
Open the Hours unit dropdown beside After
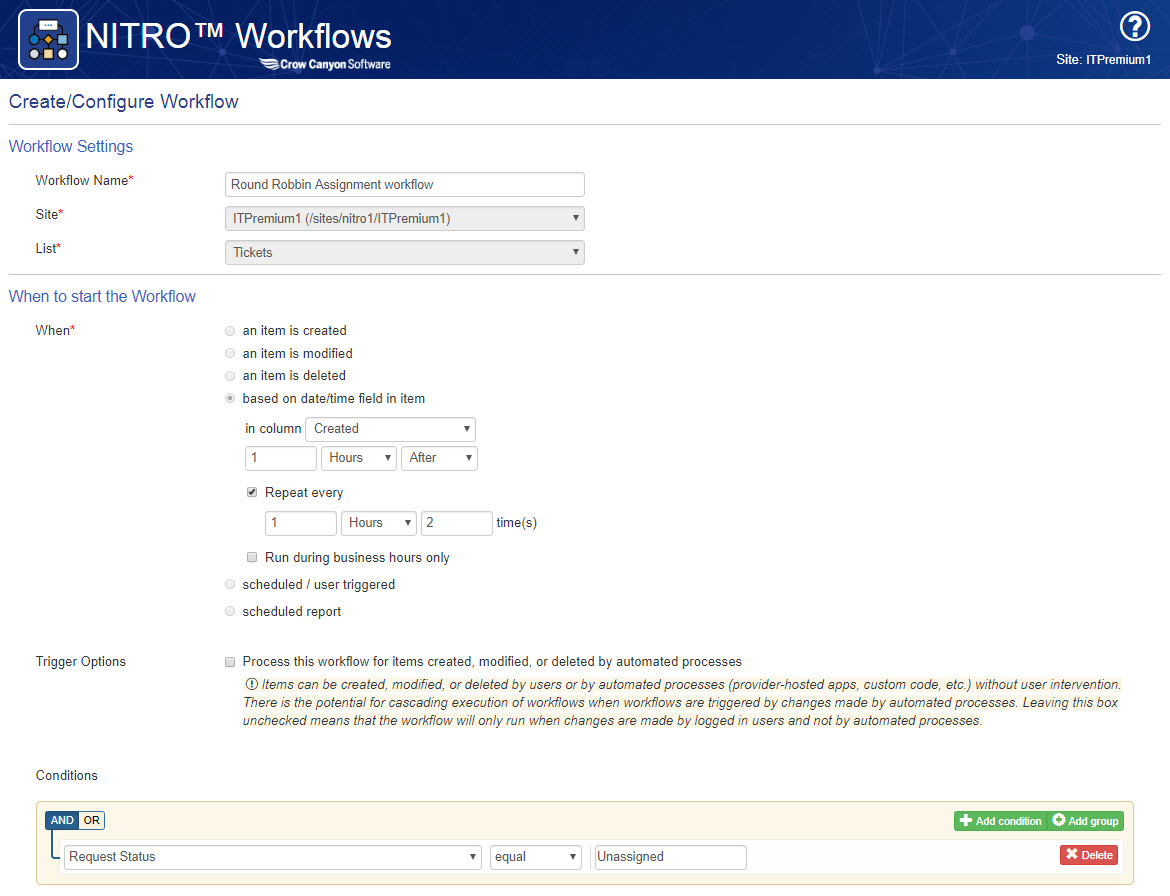click(x=360, y=458)
